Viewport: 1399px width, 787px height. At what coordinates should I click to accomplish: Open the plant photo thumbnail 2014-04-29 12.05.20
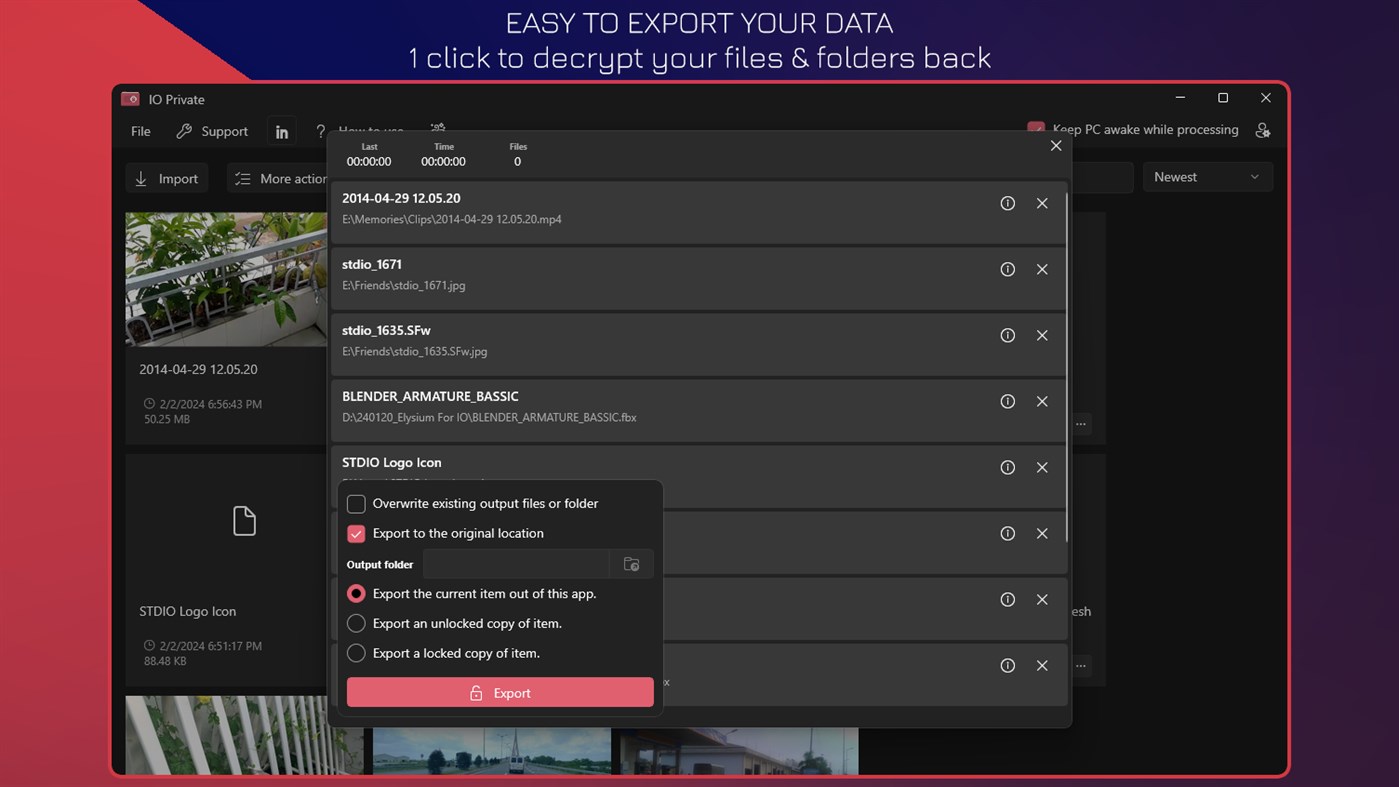tap(226, 279)
